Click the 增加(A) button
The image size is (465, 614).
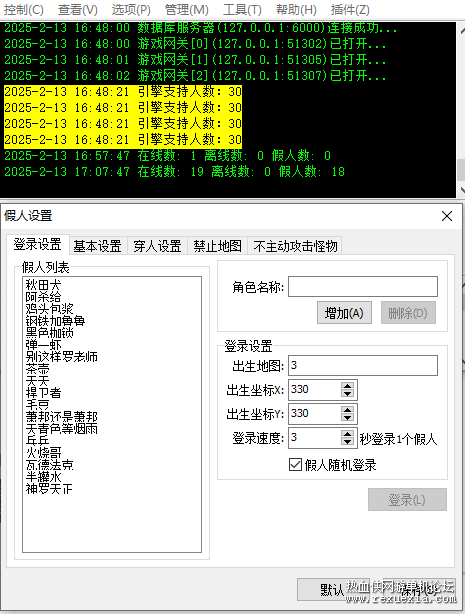(344, 313)
